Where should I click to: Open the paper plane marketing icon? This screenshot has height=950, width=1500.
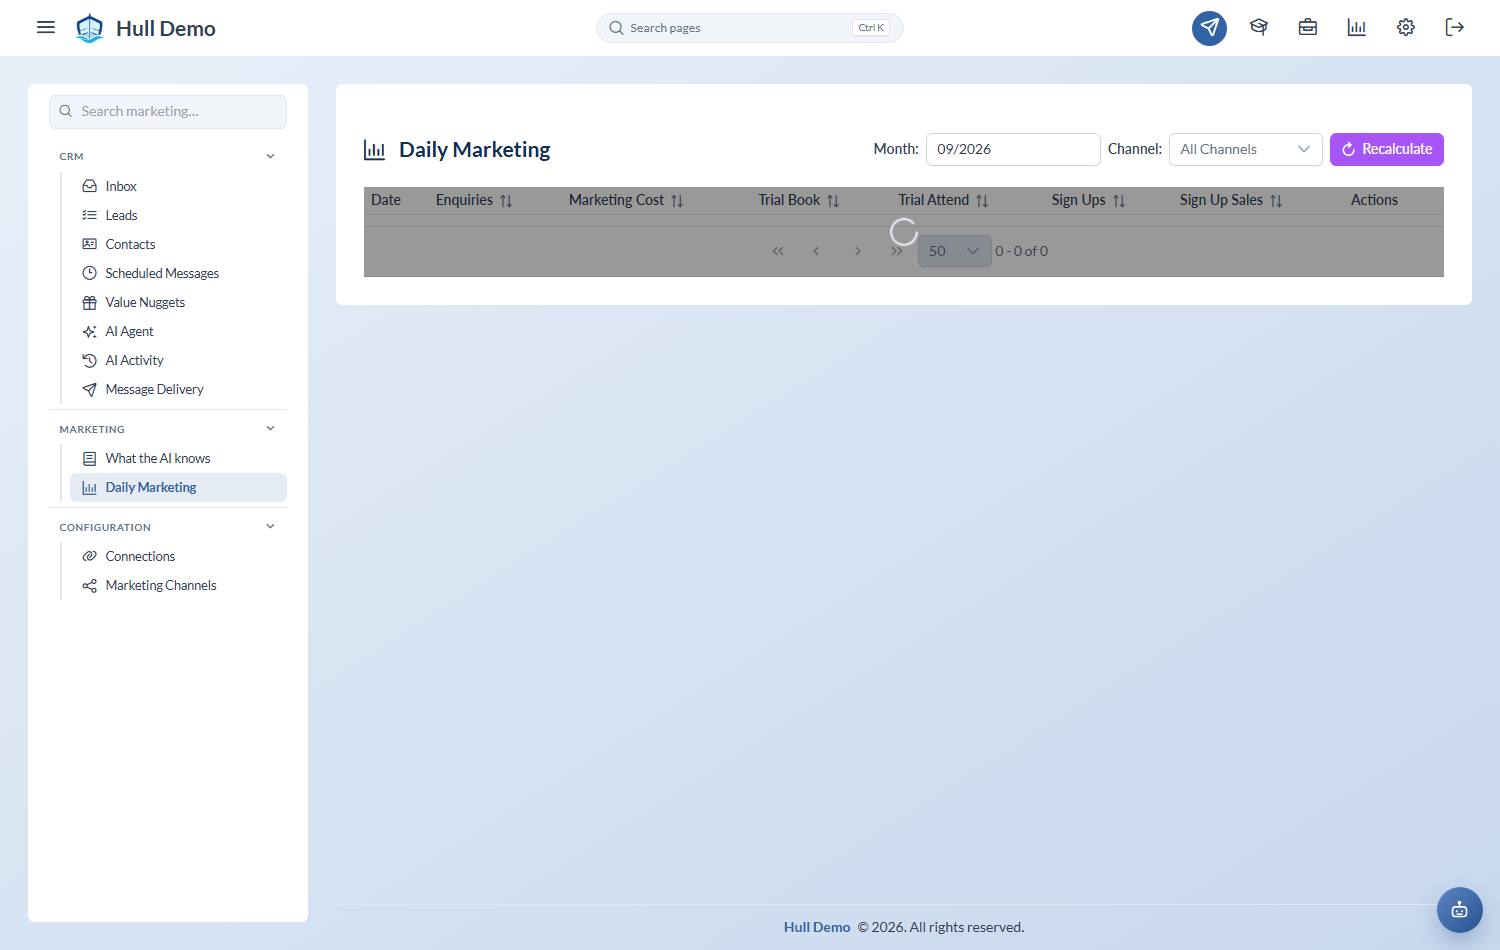coord(1209,28)
